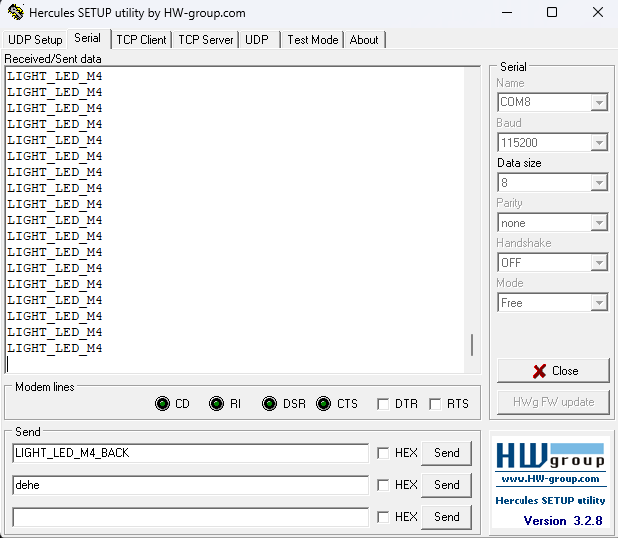Viewport: 618px width, 538px height.
Task: Click Close to close the serial port
Action: click(553, 370)
